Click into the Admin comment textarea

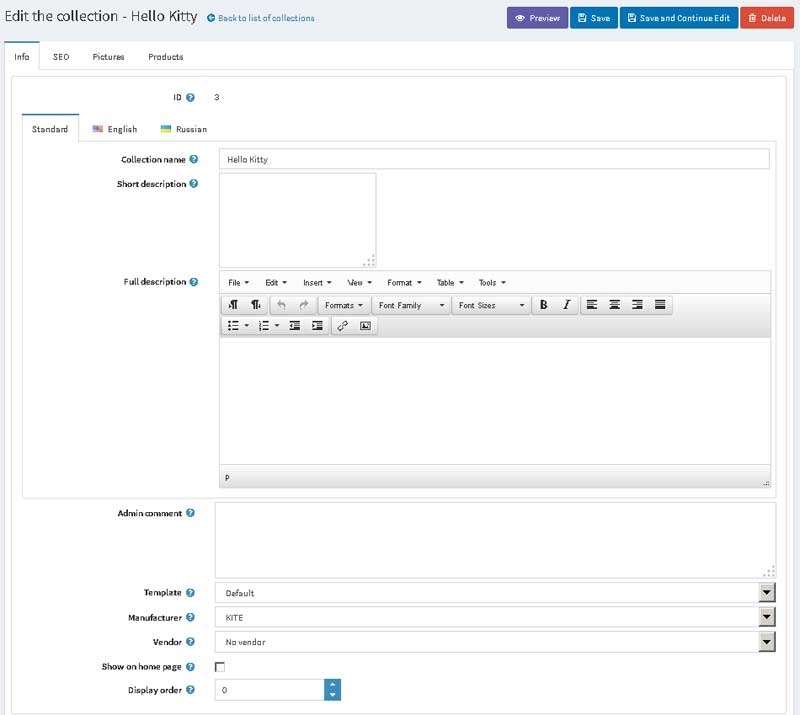point(495,540)
